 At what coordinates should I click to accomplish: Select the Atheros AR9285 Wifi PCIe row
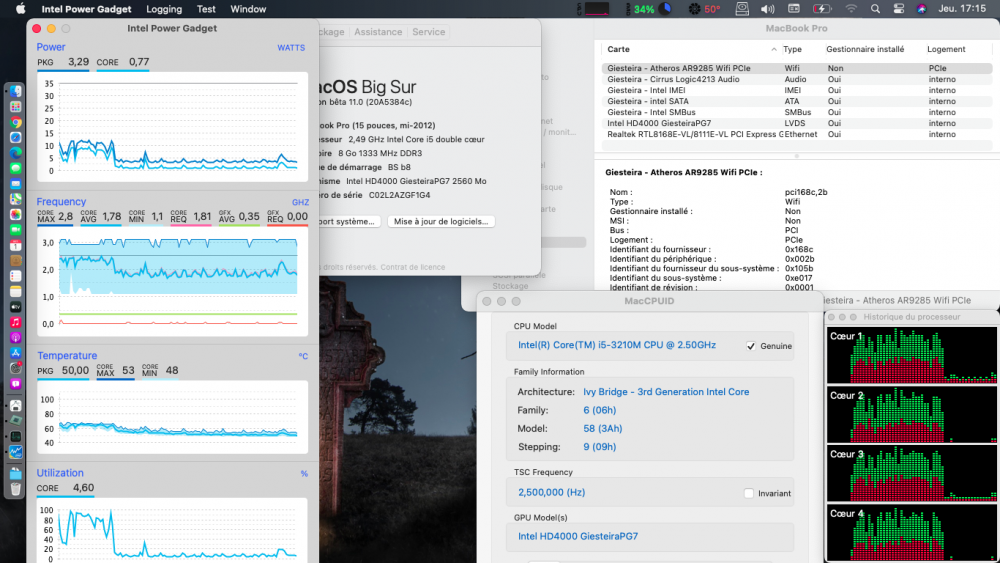[797, 68]
